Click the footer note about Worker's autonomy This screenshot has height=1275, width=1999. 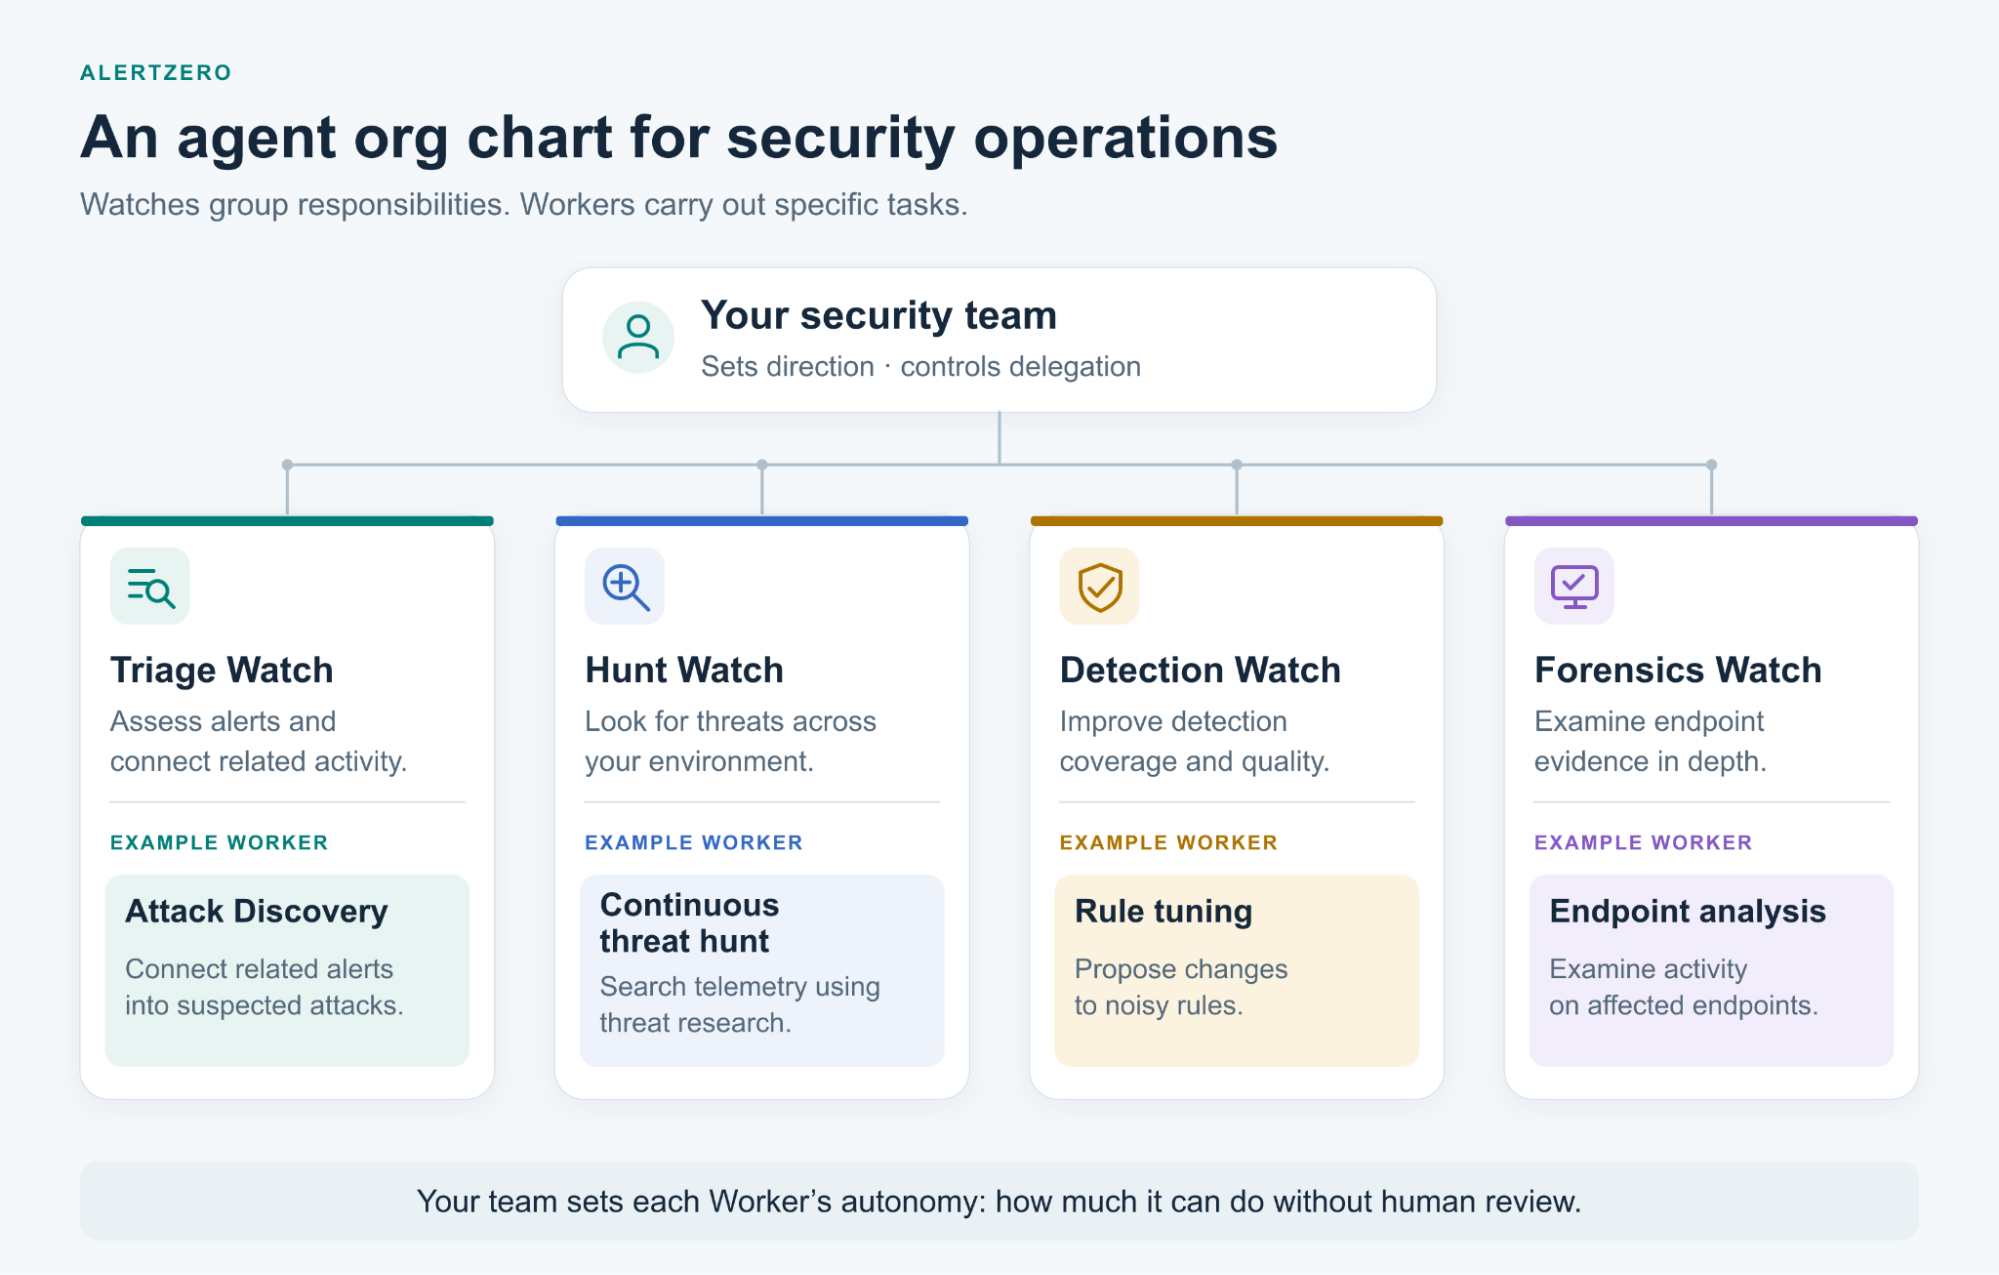point(999,1201)
